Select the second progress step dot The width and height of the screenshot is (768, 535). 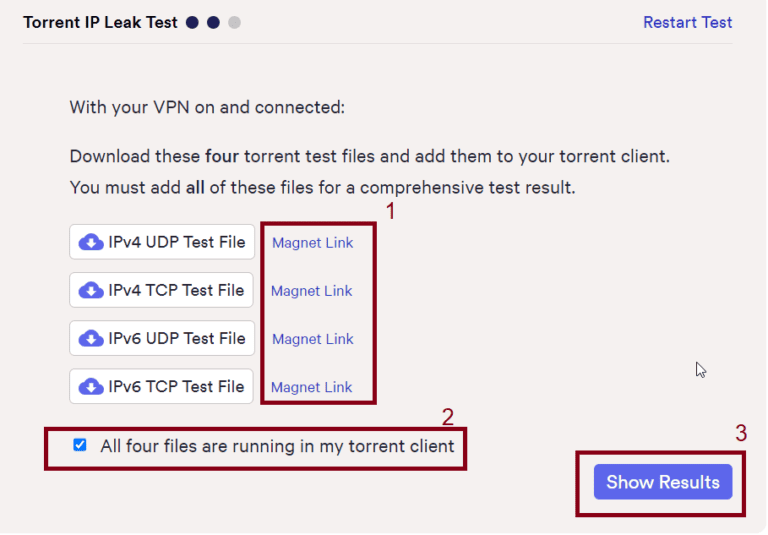(213, 22)
